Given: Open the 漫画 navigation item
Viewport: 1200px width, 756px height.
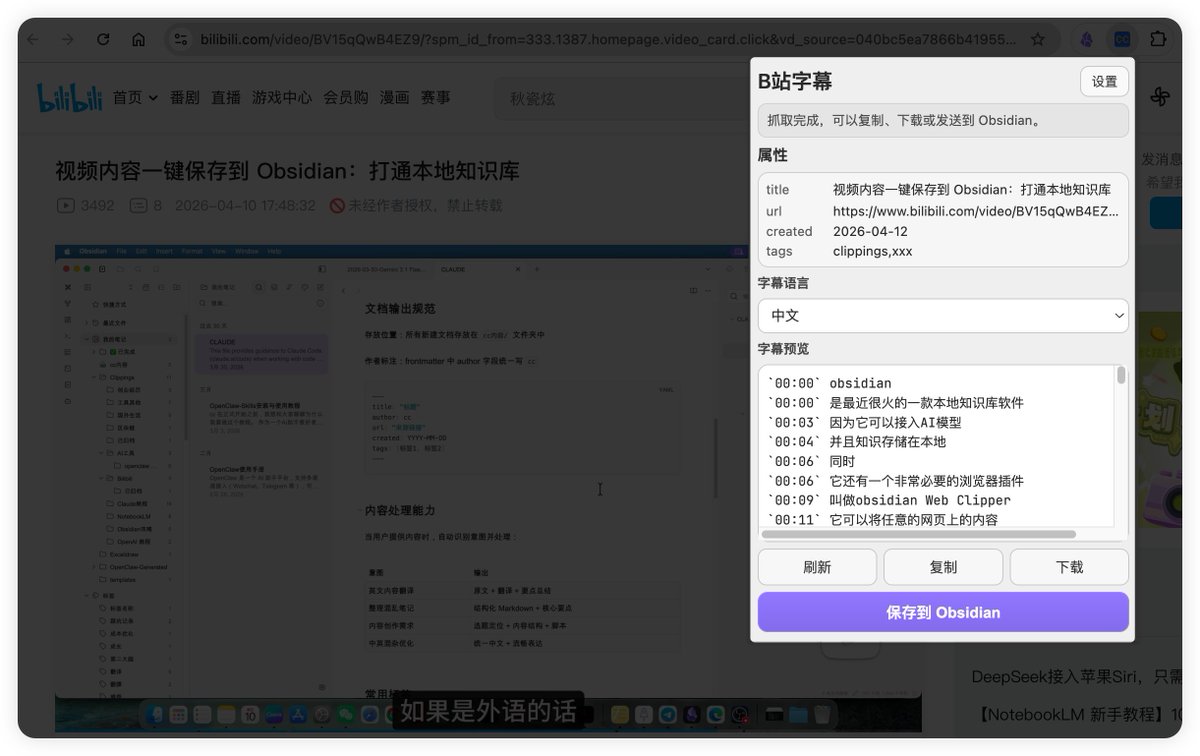Looking at the screenshot, I should coord(395,97).
